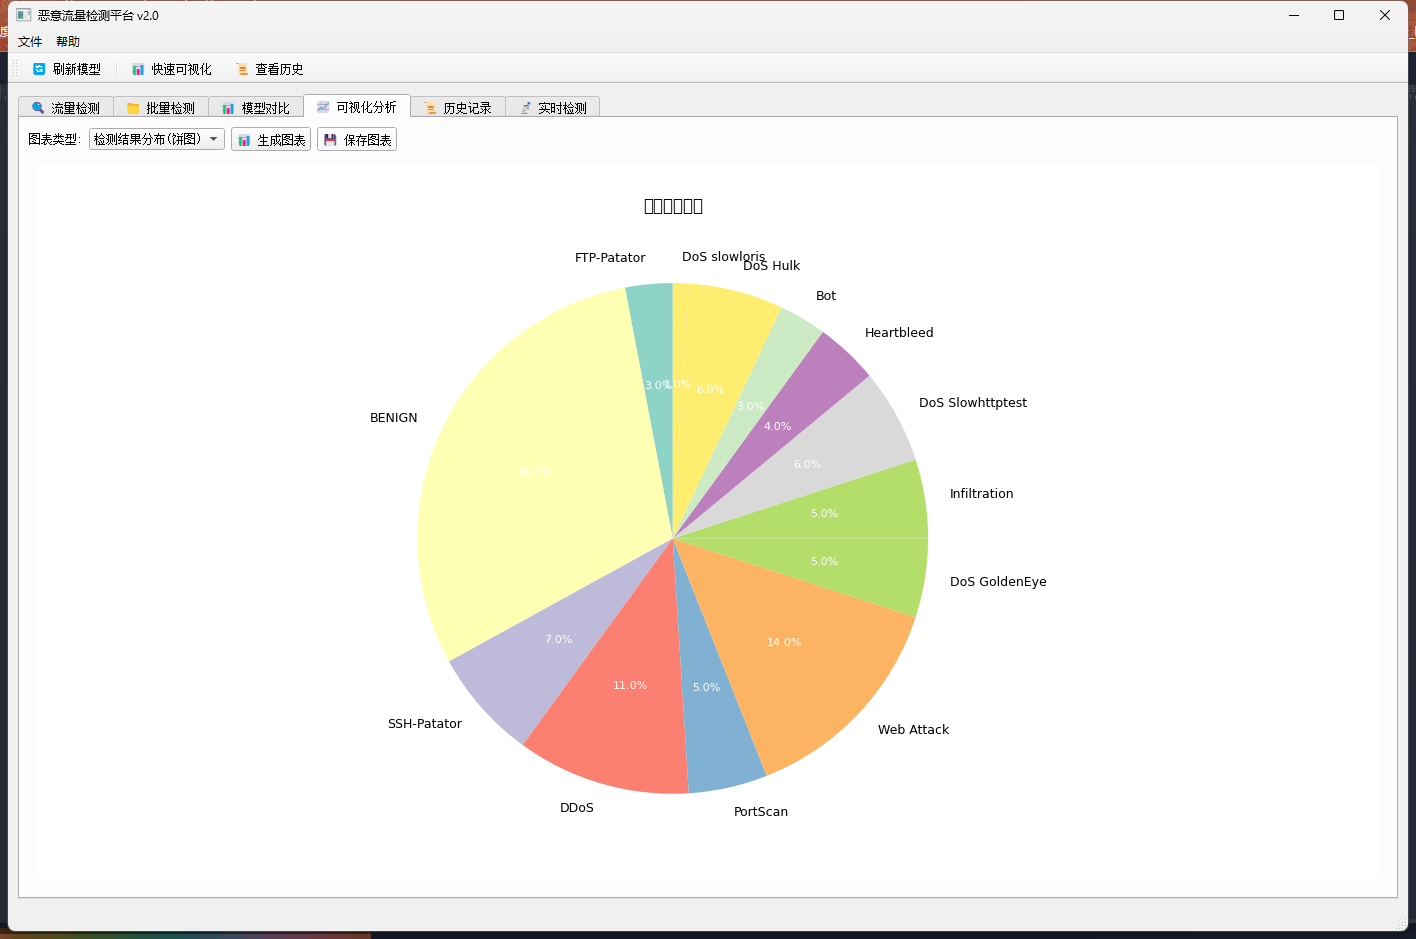Click the 图表类型 label
1416x939 pixels.
[x=54, y=139]
